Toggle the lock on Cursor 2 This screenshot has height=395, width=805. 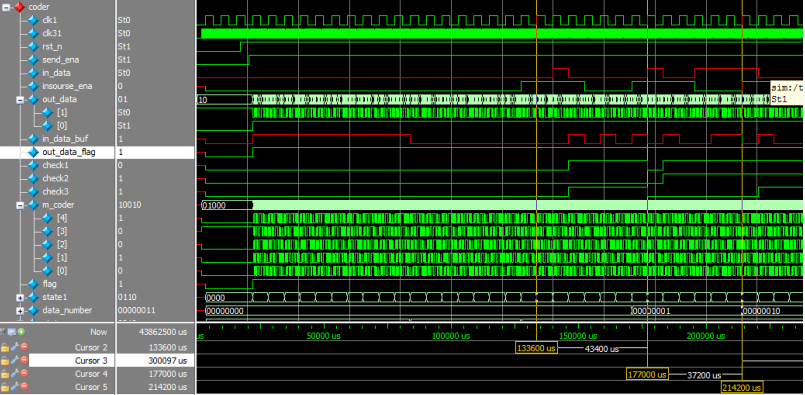[5, 347]
